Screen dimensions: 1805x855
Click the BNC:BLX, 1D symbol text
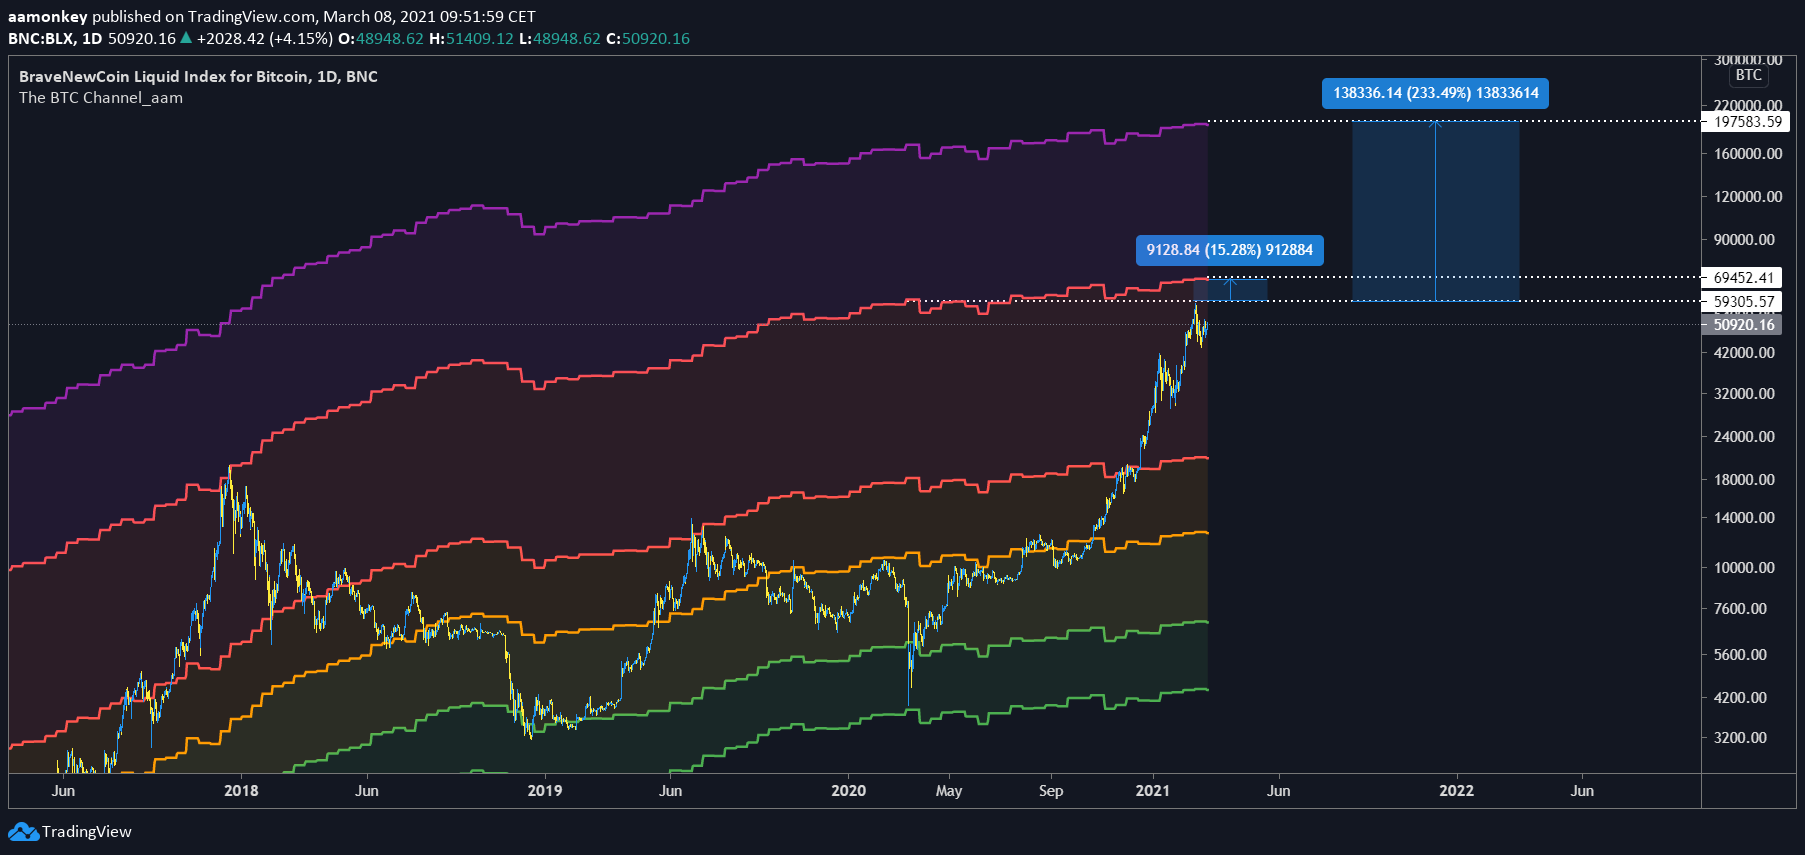click(55, 39)
